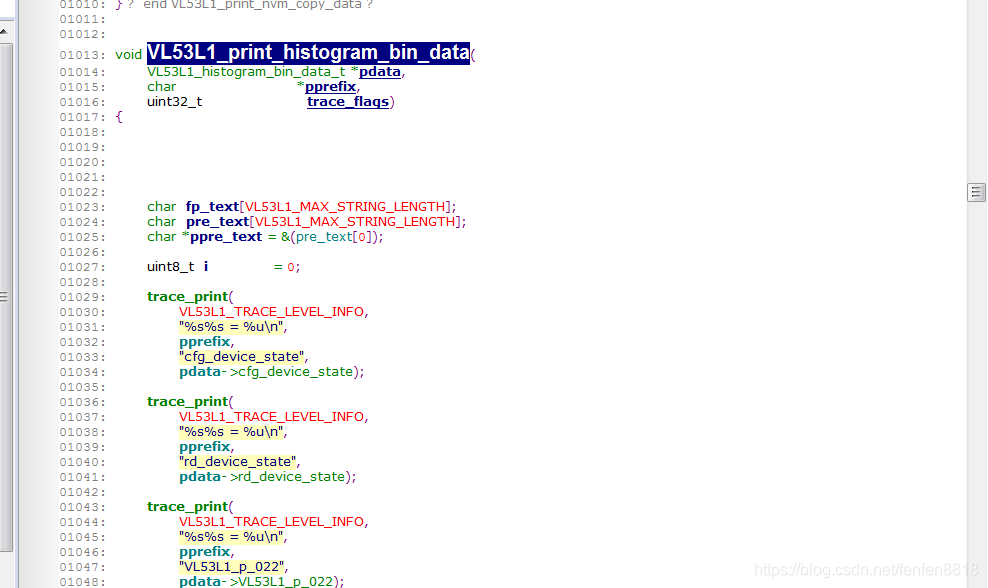The width and height of the screenshot is (988, 588).
Task: Click the format string on line 01031
Action: [231, 327]
